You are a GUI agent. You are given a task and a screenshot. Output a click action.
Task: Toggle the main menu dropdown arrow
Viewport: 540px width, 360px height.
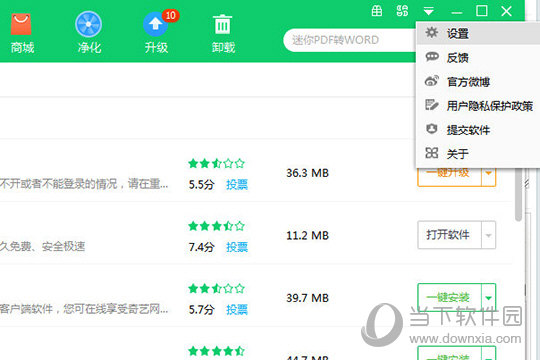[428, 11]
